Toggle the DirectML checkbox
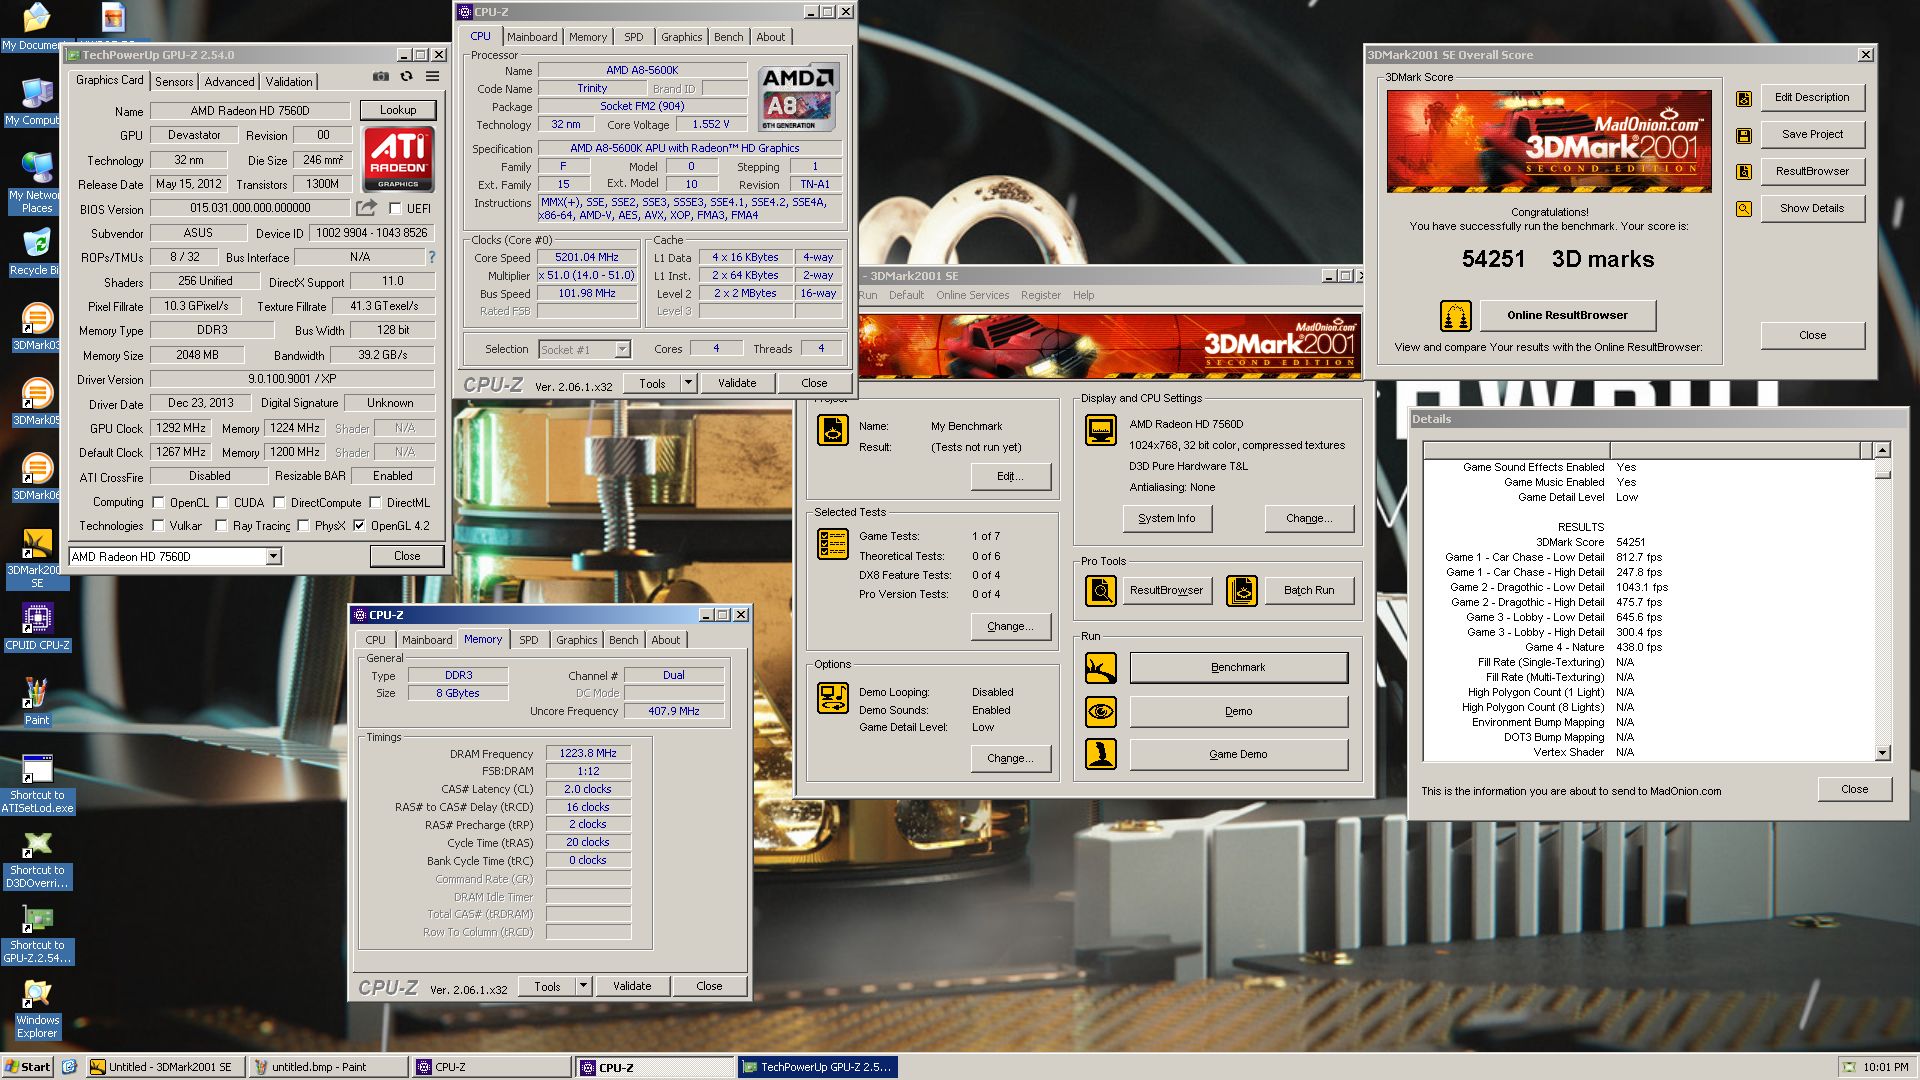The height and width of the screenshot is (1080, 1920). 375,503
